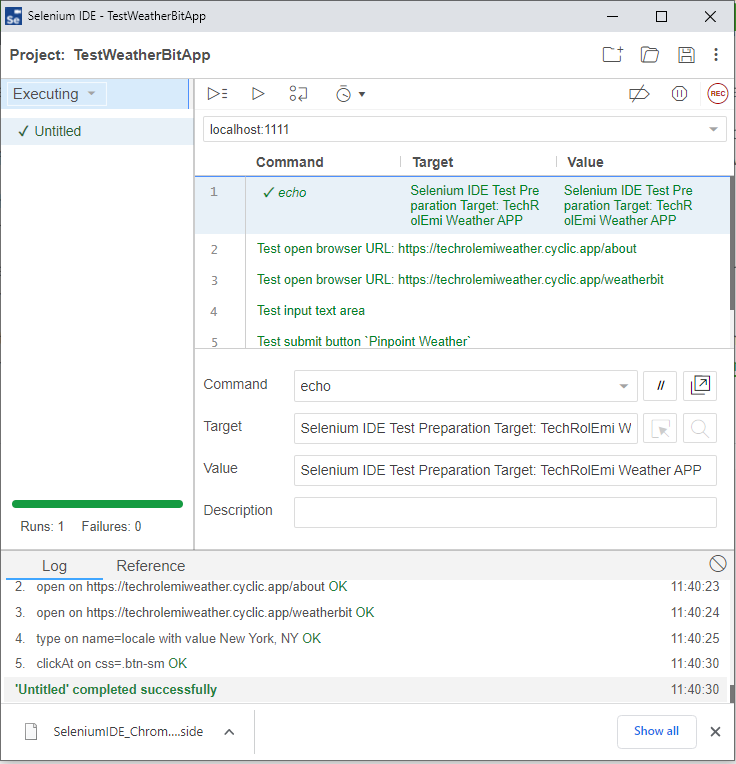Click the Command column header

click(289, 162)
